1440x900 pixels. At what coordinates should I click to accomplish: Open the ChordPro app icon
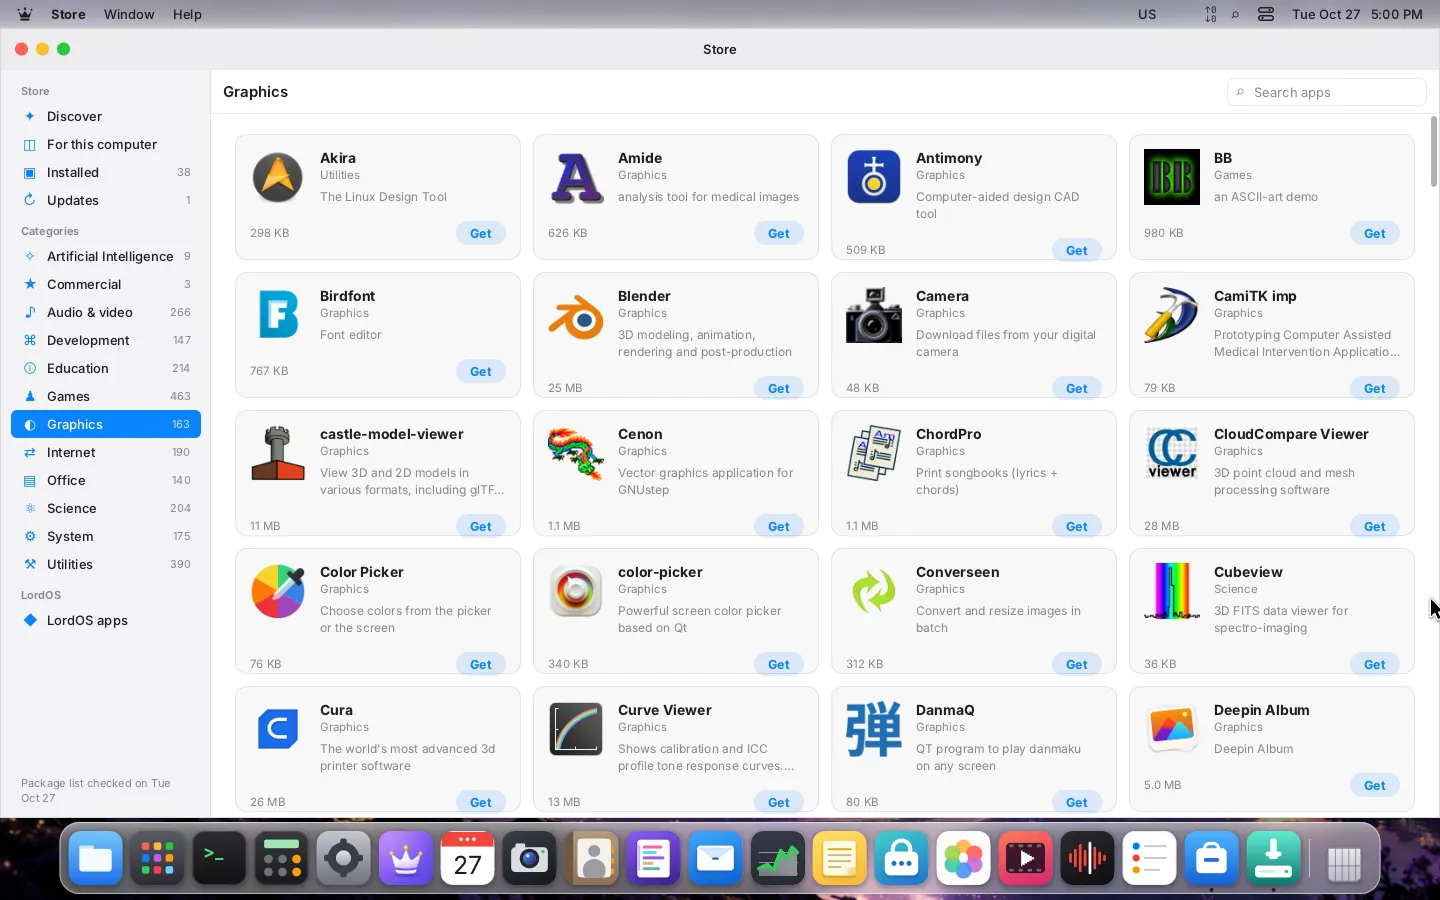874,454
